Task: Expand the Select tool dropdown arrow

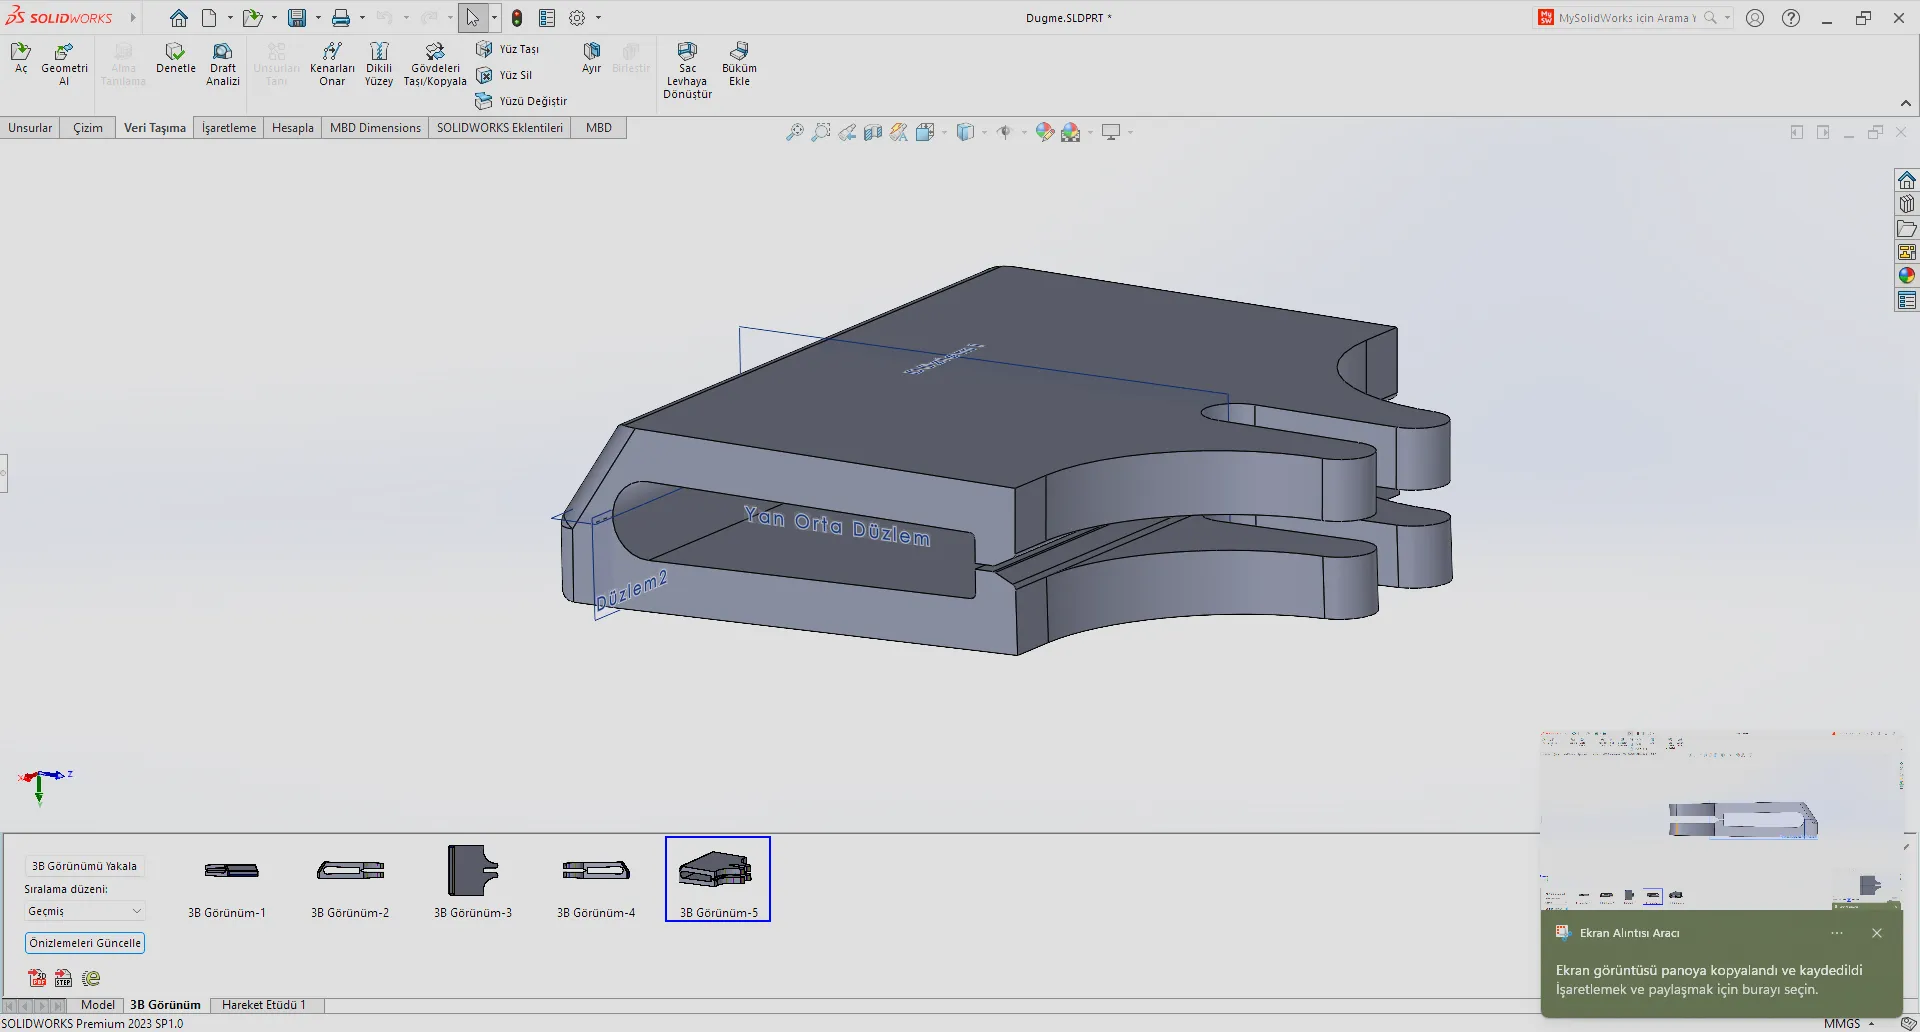Action: point(494,18)
